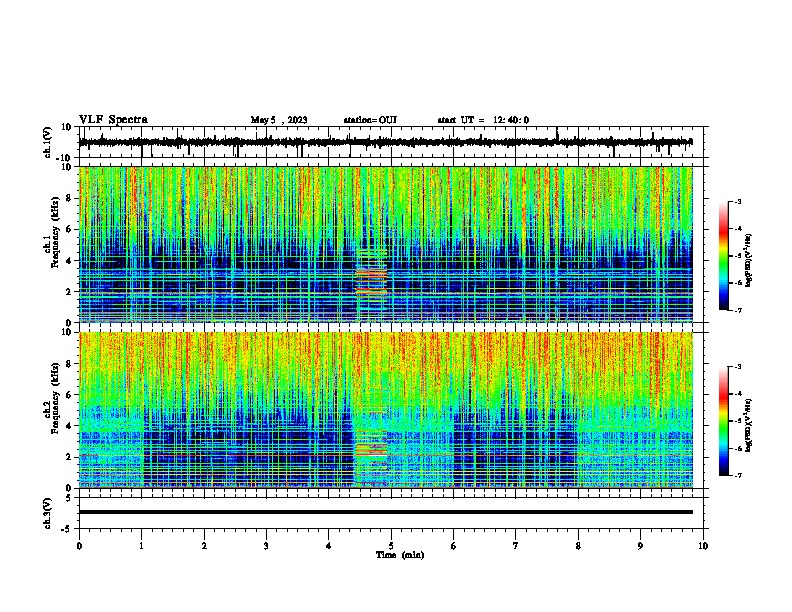Viewport: 792px width, 612px height.
Task: Click tick label "7" on the Time axis
Action: [x=516, y=546]
